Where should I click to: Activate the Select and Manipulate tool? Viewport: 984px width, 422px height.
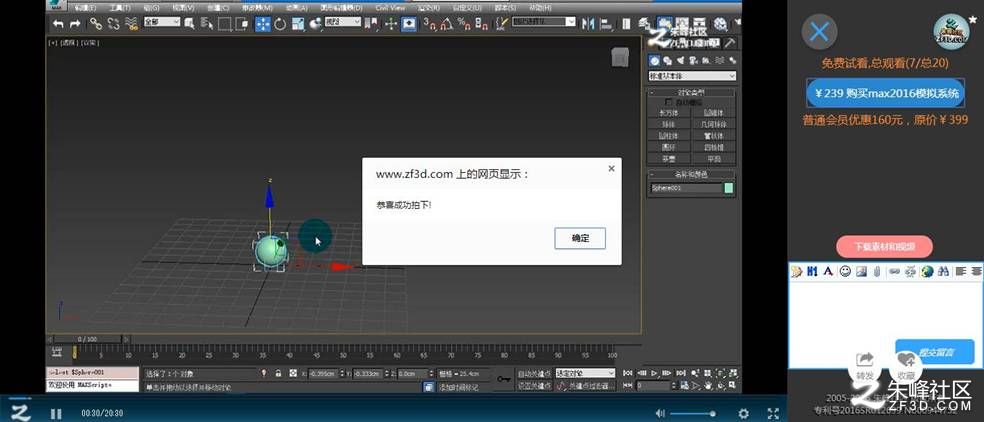(x=390, y=24)
